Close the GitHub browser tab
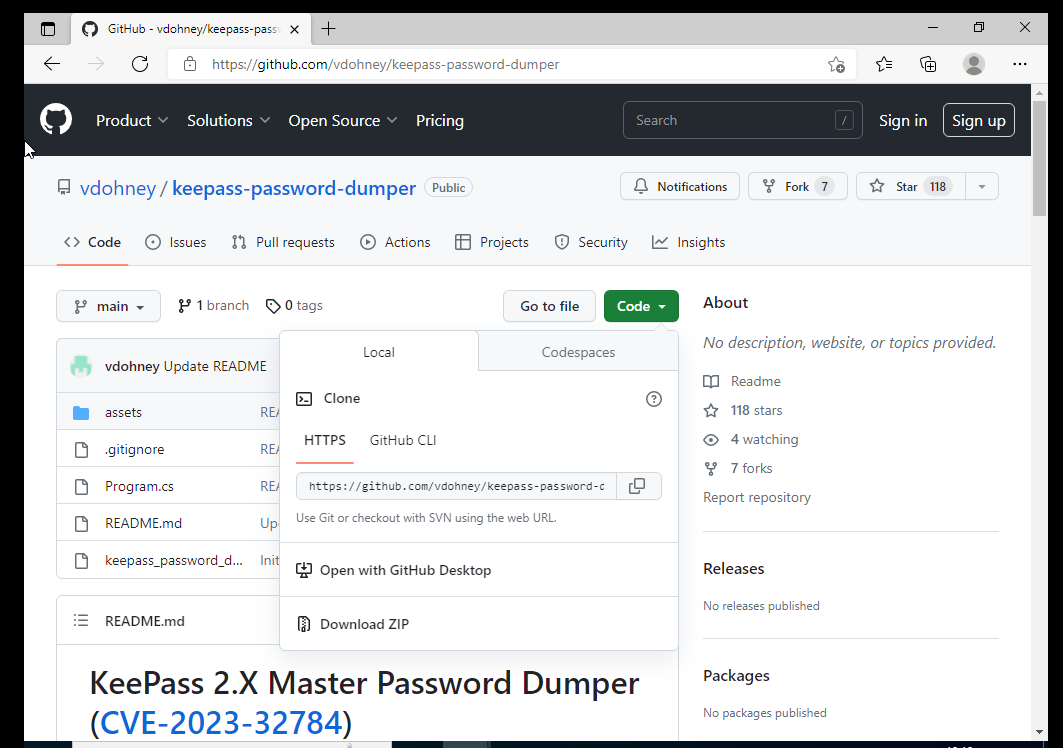The width and height of the screenshot is (1063, 748). pyautogui.click(x=294, y=29)
